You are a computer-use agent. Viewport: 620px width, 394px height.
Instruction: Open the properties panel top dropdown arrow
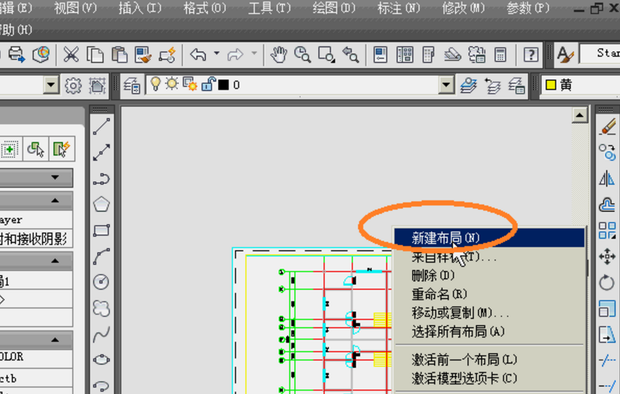[x=55, y=178]
